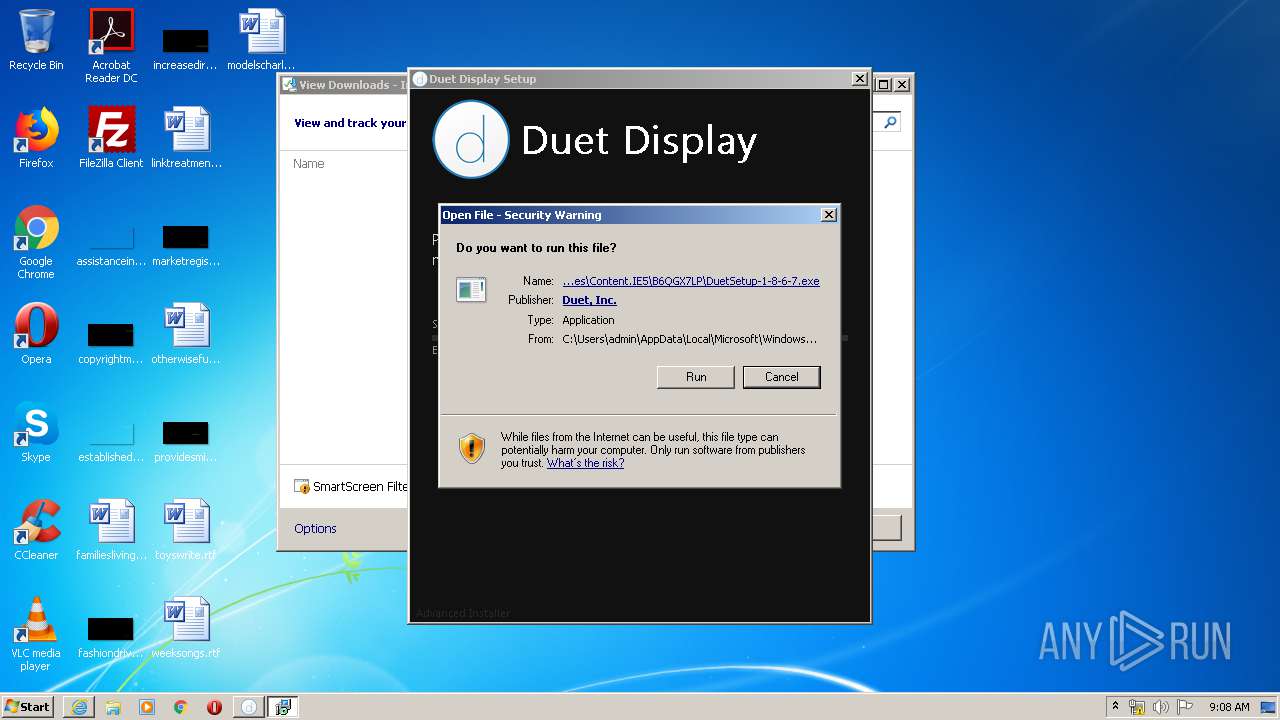Select the familiesliving Word document icon

pos(111,530)
